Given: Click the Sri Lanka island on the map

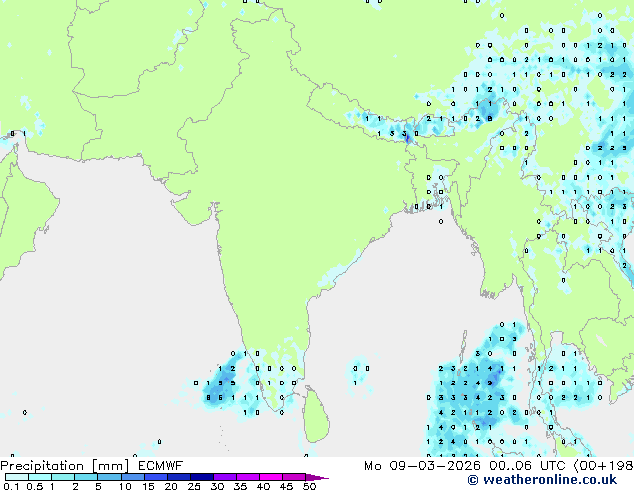Looking at the screenshot, I should (317, 416).
